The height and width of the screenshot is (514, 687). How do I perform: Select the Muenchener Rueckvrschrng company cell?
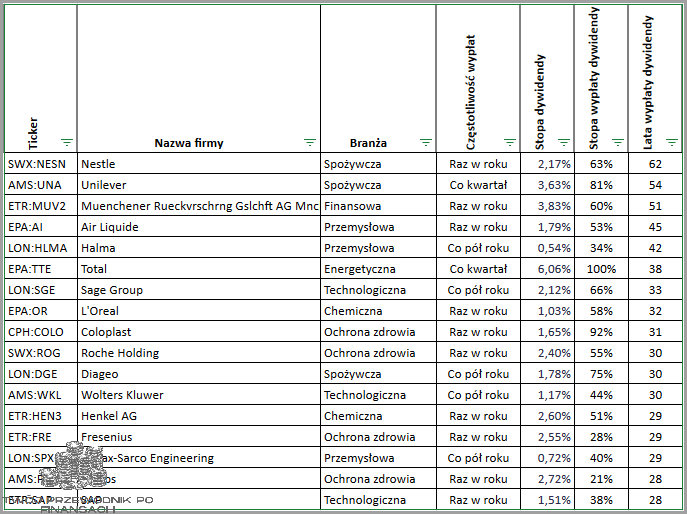[197, 206]
